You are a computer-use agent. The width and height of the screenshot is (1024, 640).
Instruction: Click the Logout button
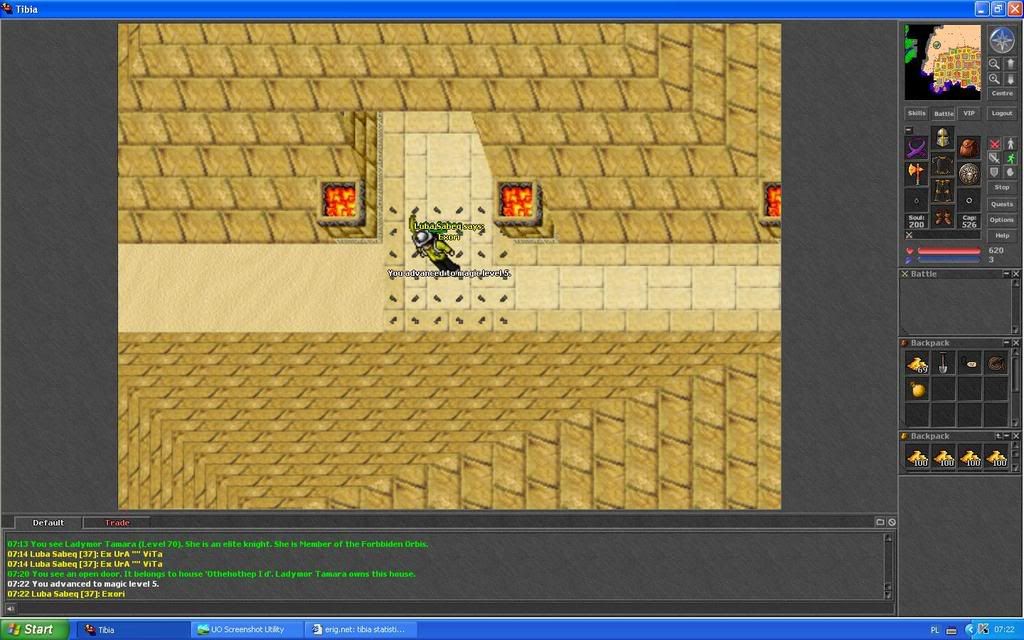pyautogui.click(x=1002, y=113)
